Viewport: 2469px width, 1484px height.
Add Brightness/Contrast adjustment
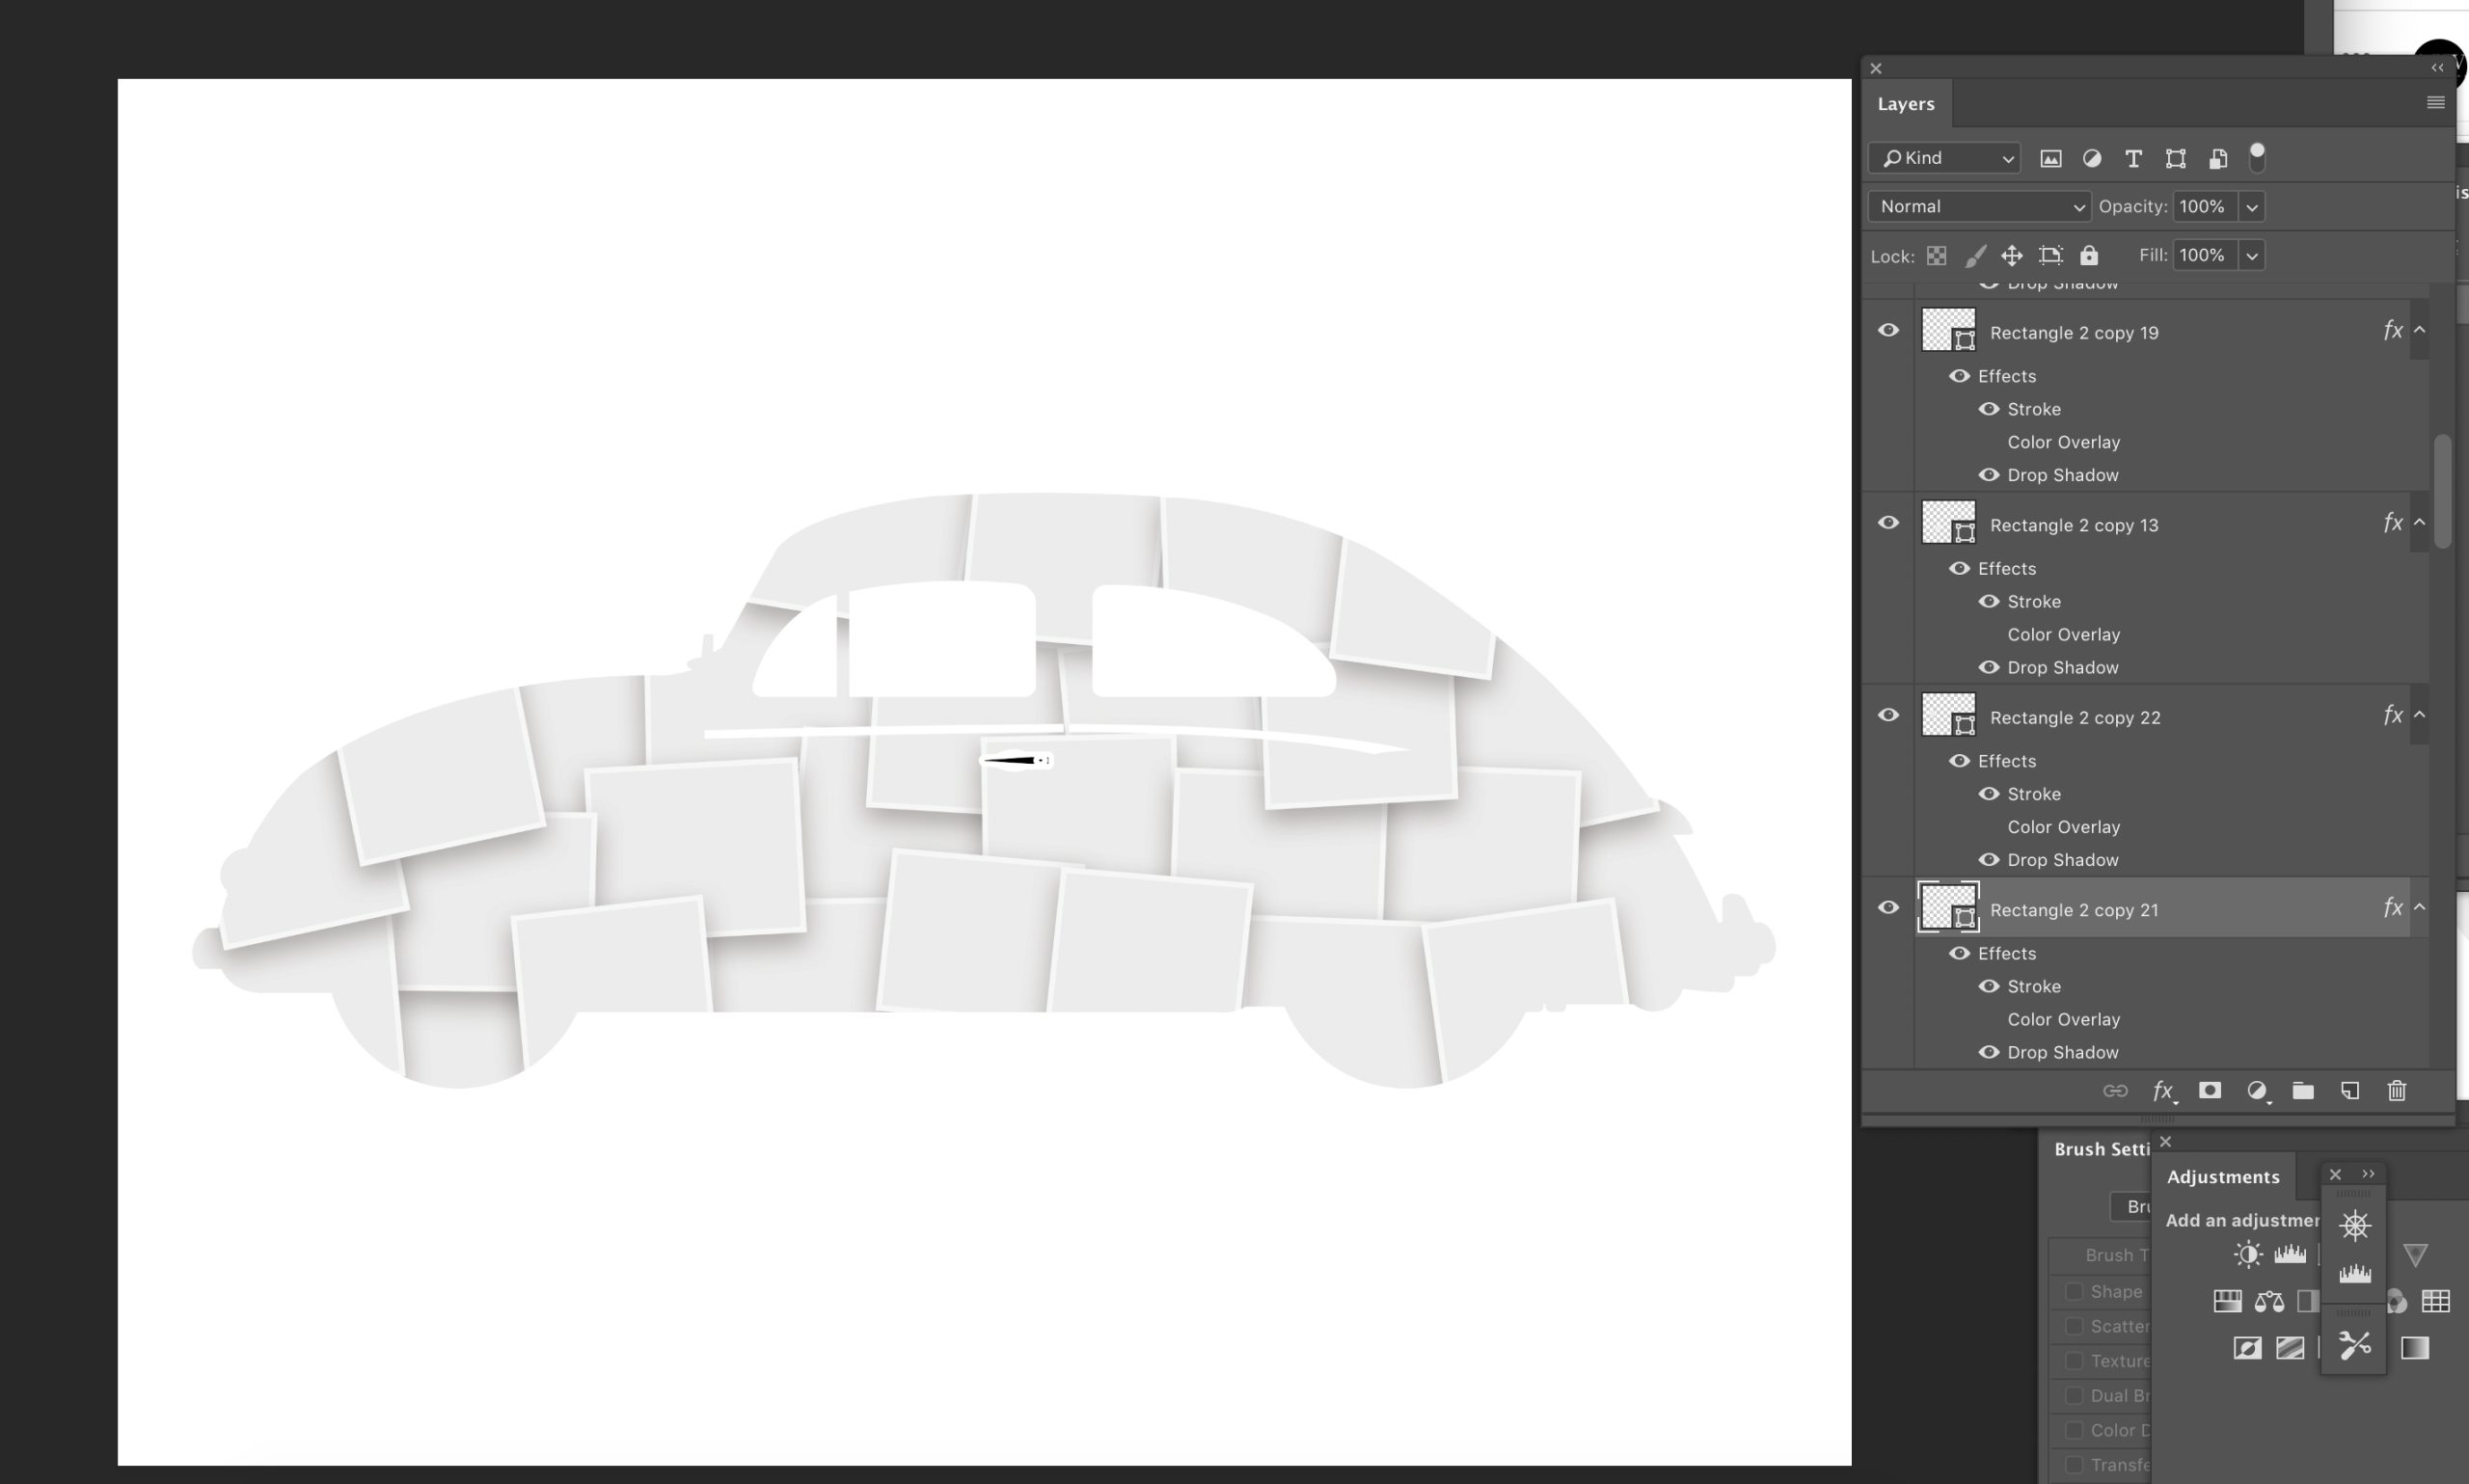tap(2248, 1255)
